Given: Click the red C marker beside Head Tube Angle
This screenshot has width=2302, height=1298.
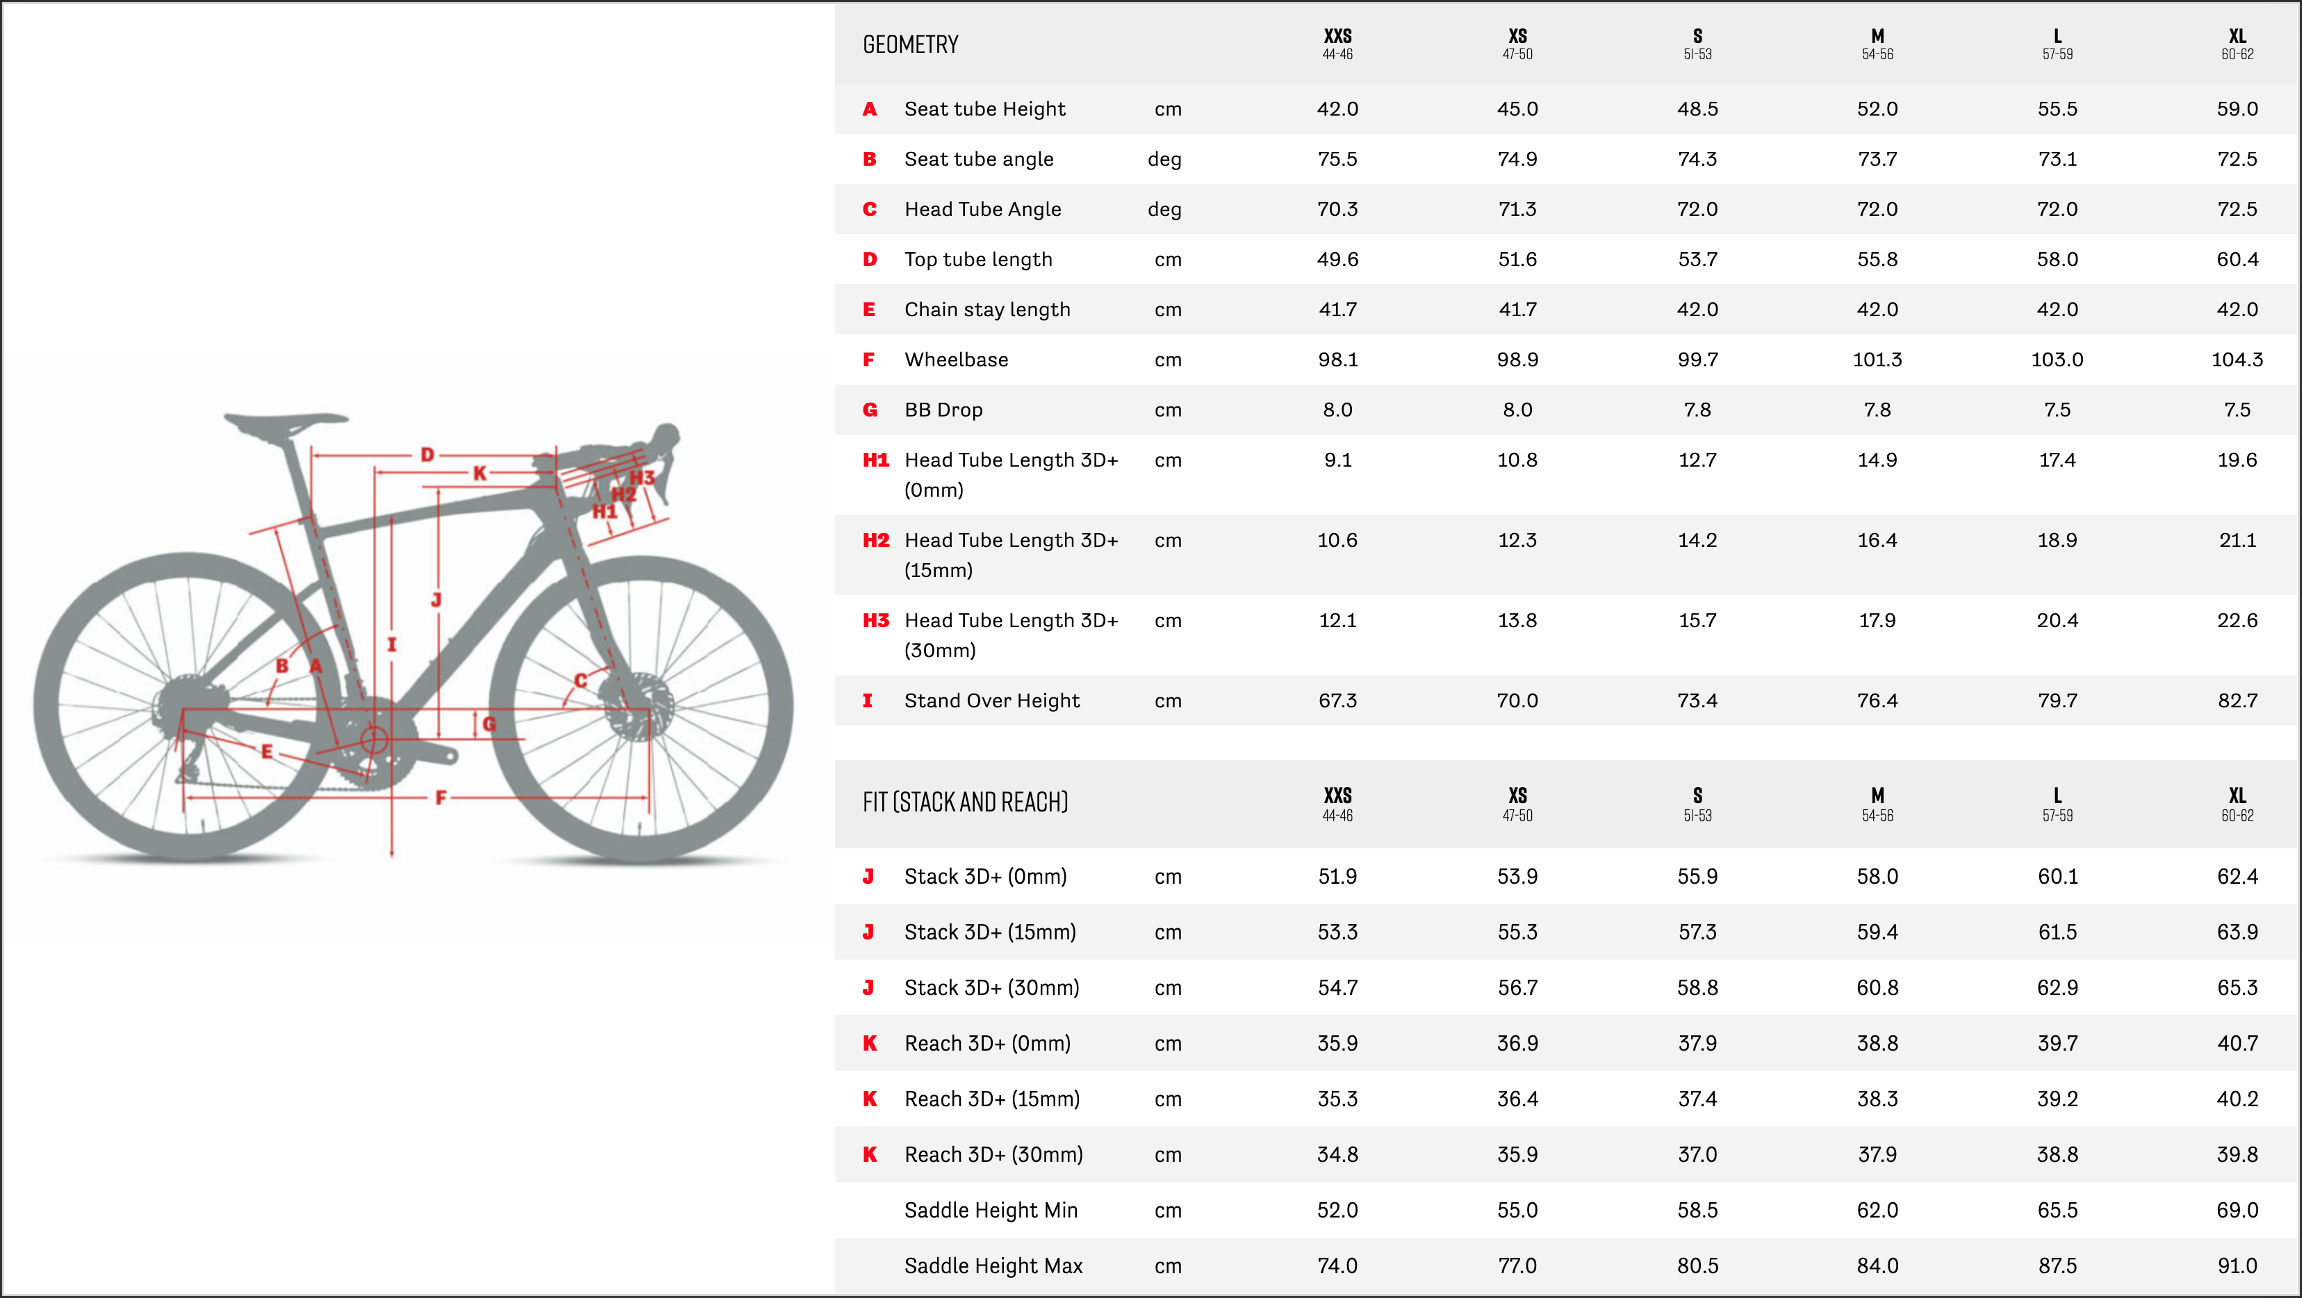Looking at the screenshot, I should point(870,209).
